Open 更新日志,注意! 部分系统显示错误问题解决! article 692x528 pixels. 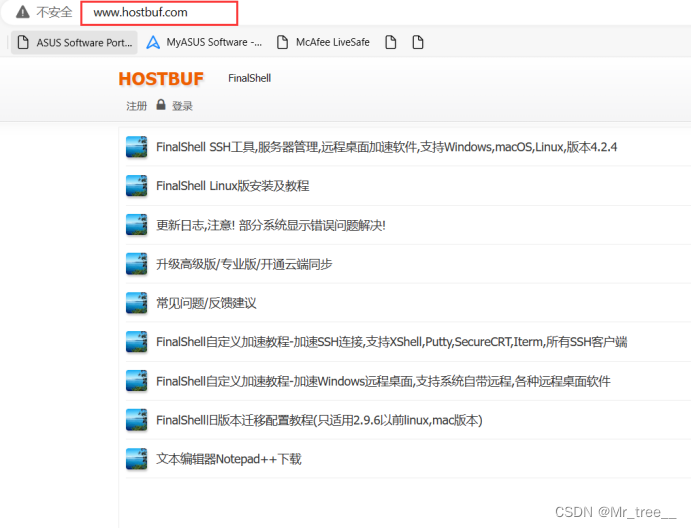(271, 225)
